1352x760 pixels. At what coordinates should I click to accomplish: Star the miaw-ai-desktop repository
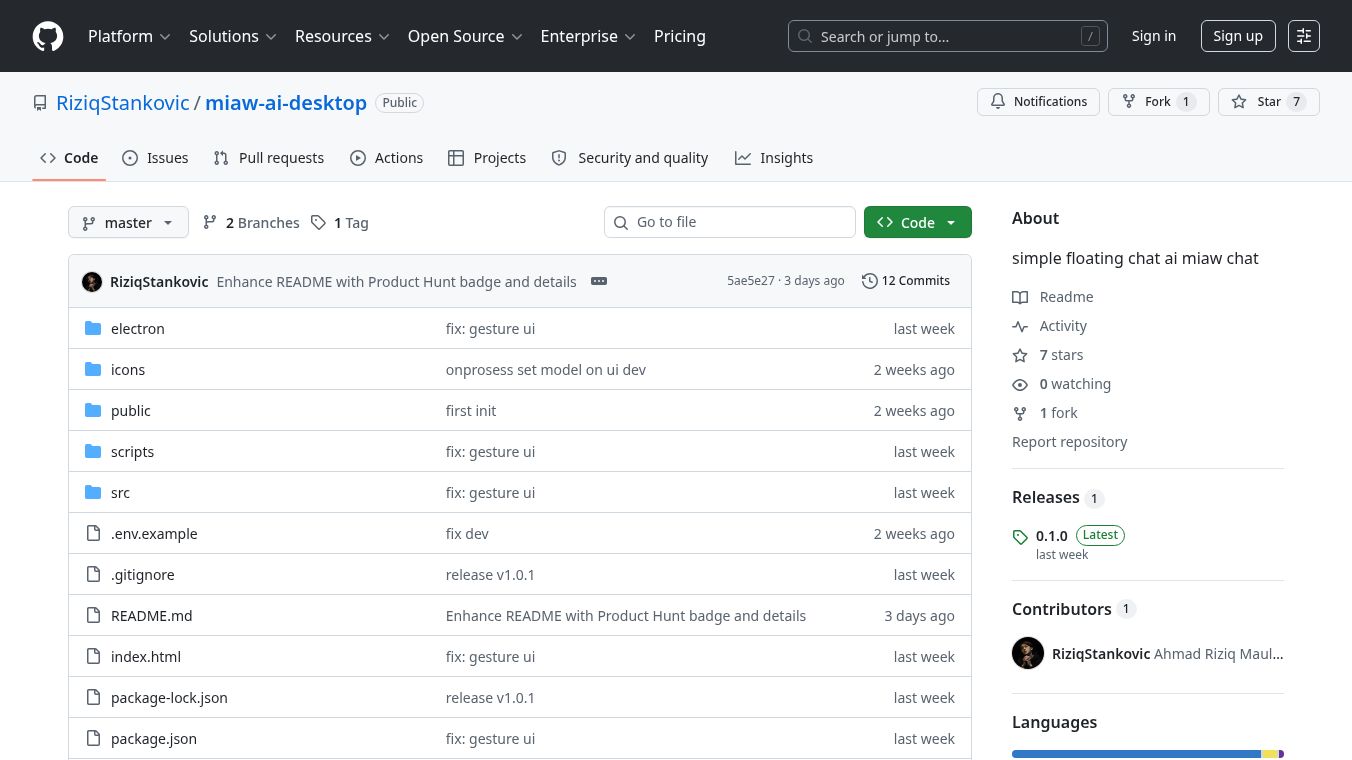click(1269, 102)
